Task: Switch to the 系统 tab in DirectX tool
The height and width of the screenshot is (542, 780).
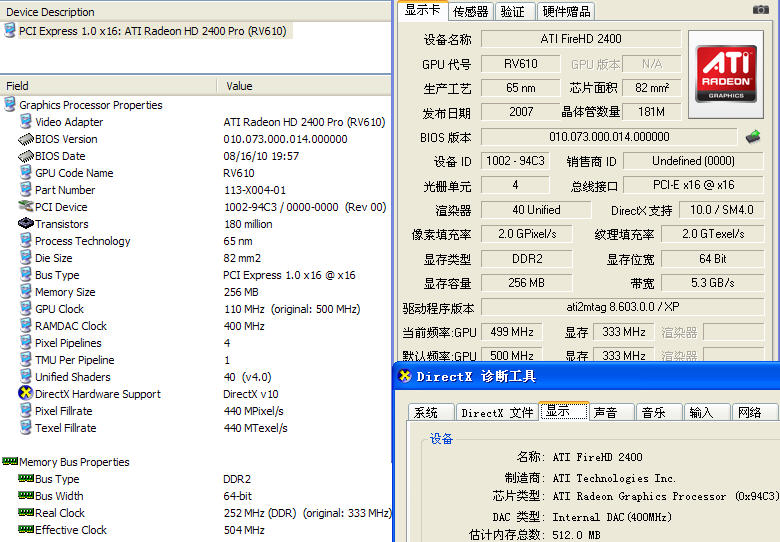Action: click(x=431, y=412)
